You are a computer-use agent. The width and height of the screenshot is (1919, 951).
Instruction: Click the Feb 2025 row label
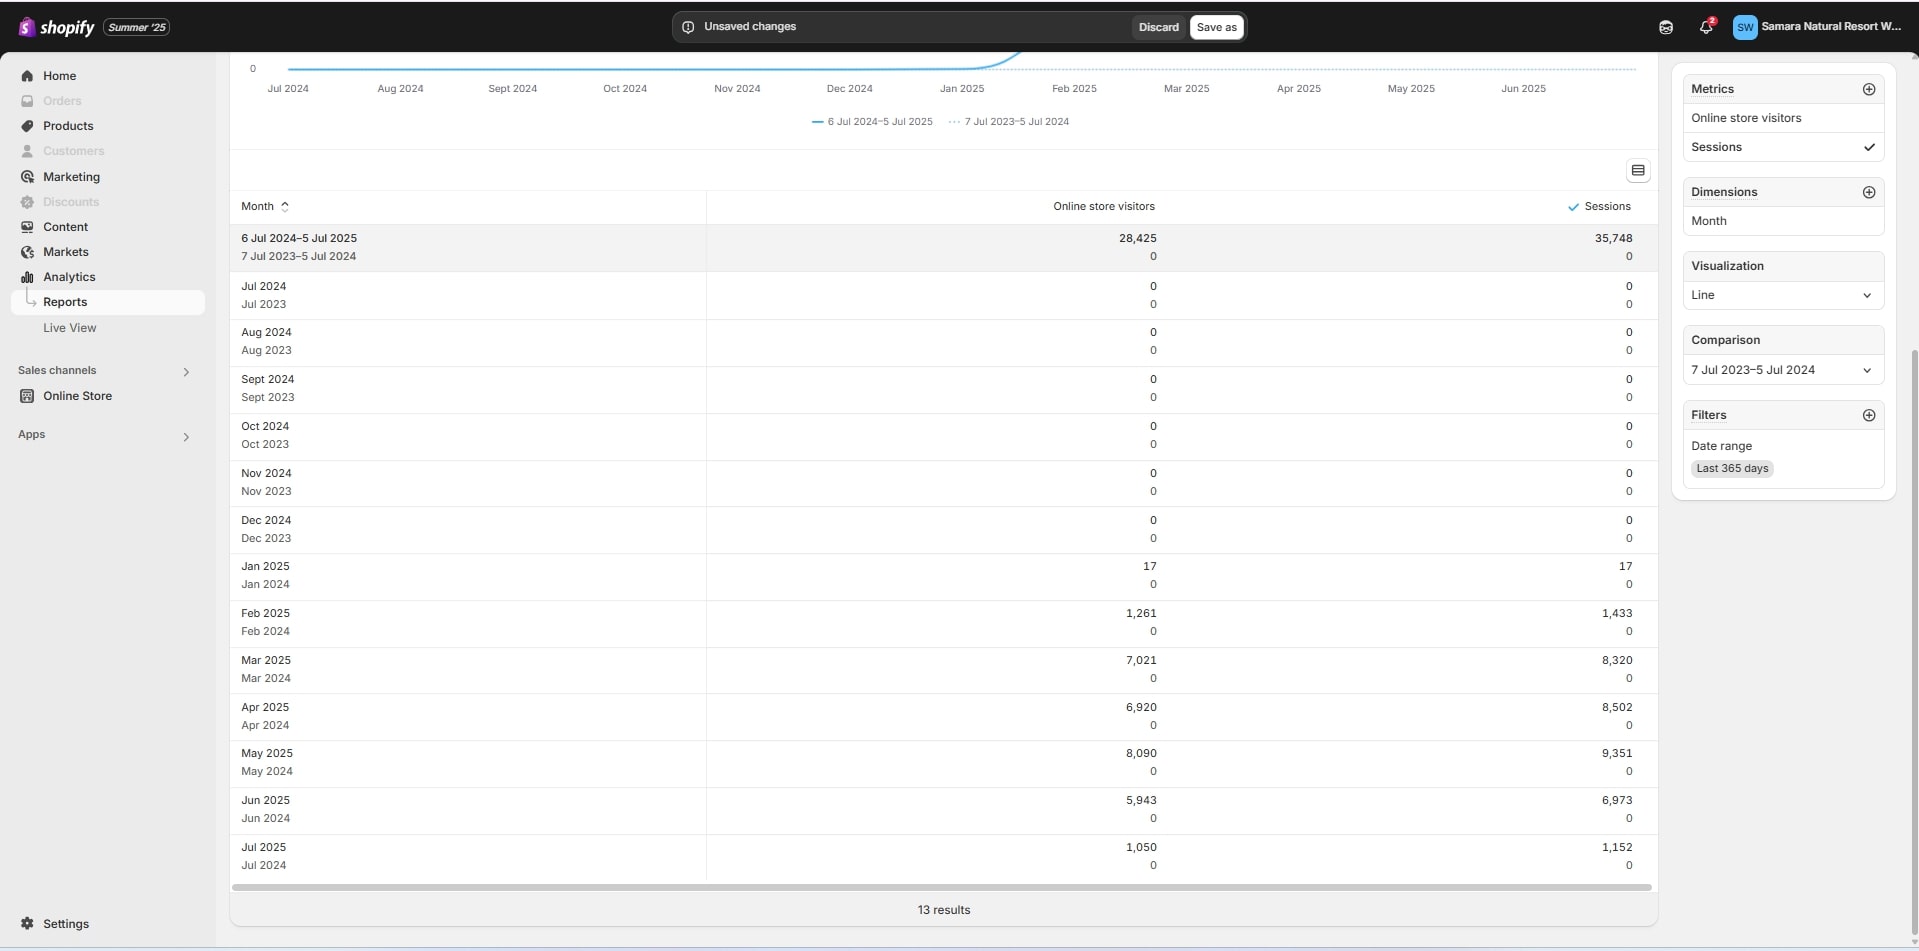click(x=265, y=614)
